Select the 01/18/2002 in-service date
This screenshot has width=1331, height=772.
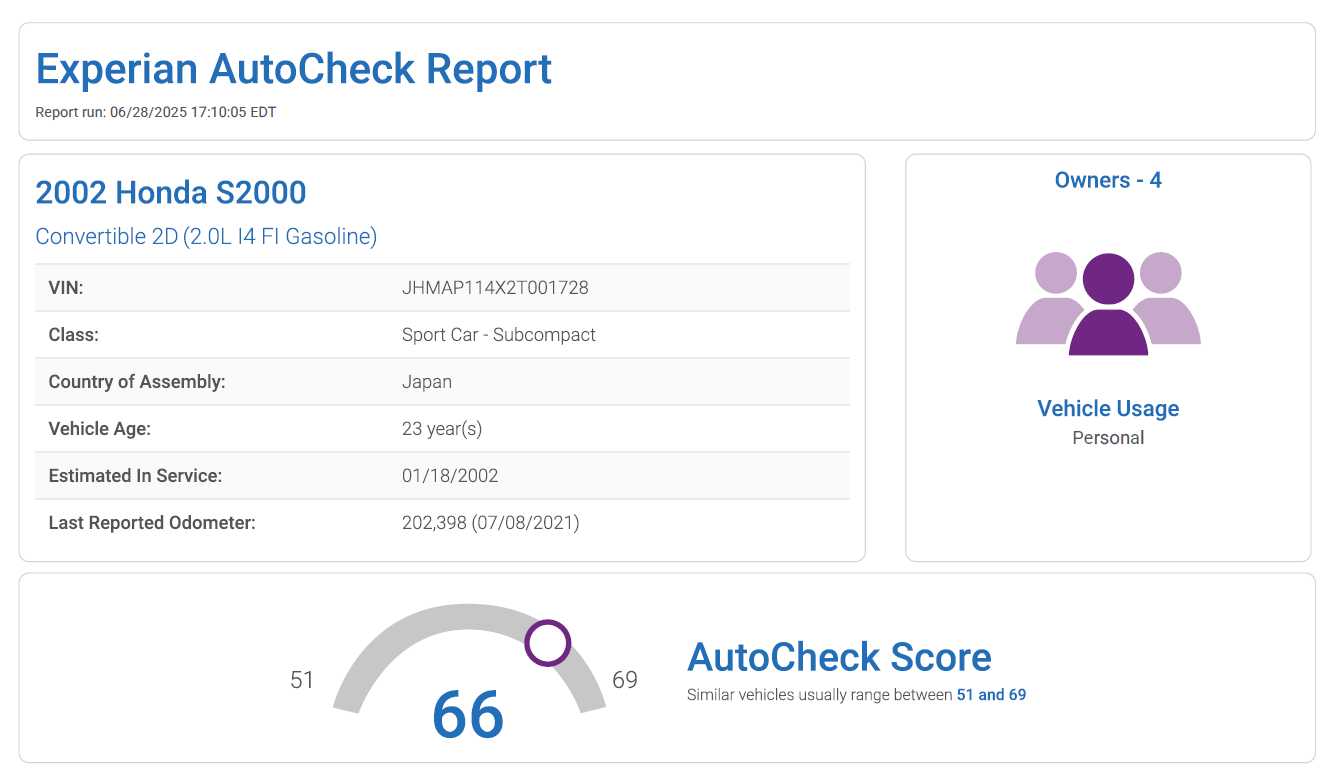click(450, 476)
